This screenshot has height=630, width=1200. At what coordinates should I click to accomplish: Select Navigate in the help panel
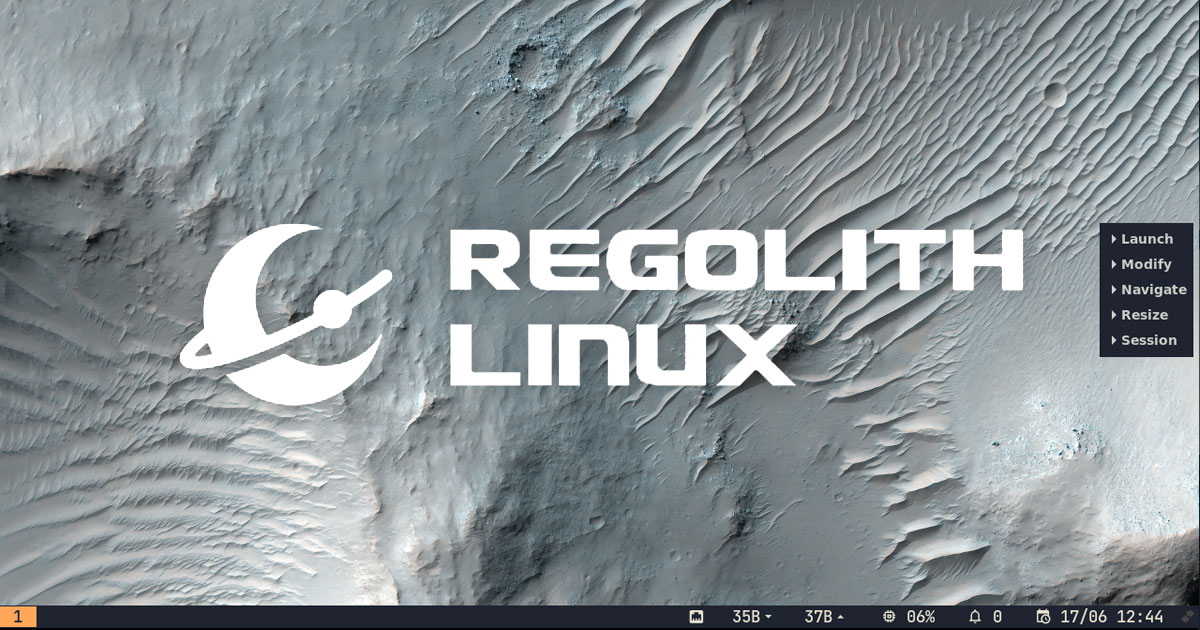(x=1152, y=289)
